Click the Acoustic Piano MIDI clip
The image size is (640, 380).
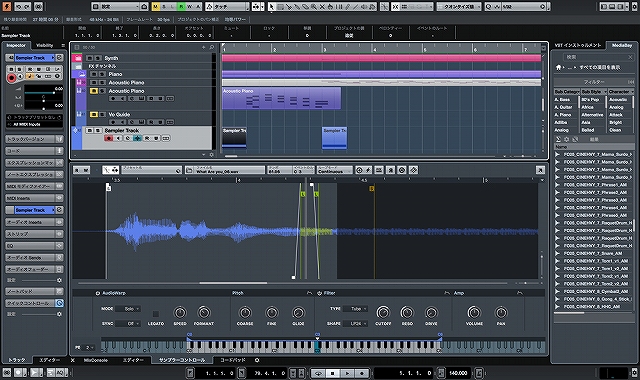tap(281, 98)
